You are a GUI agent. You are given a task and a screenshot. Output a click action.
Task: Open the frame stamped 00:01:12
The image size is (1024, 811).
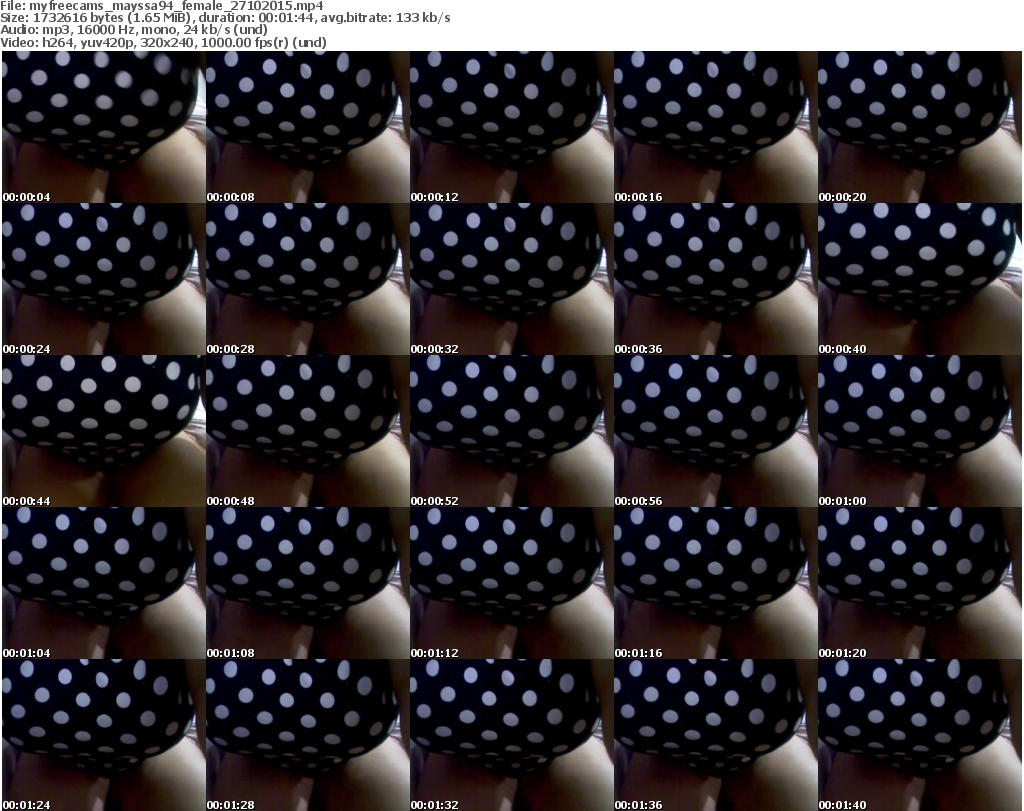click(x=512, y=583)
